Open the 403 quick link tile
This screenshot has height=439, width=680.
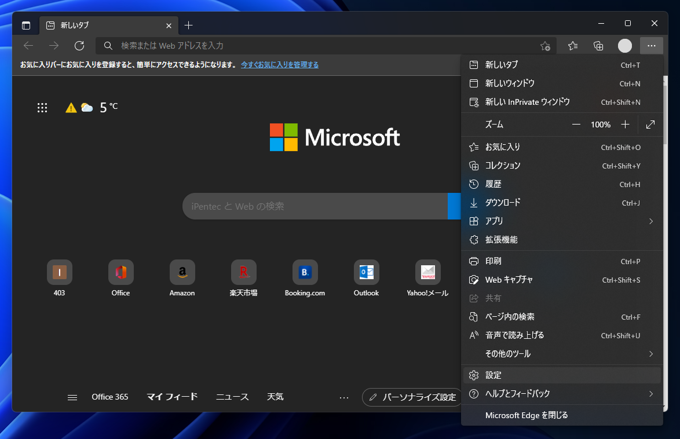[59, 278]
